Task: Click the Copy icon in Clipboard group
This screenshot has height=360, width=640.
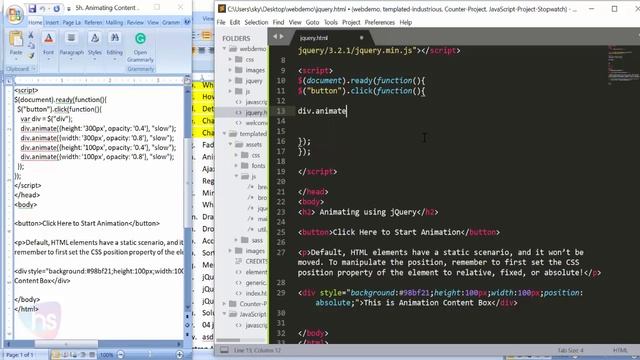Action: (31, 45)
